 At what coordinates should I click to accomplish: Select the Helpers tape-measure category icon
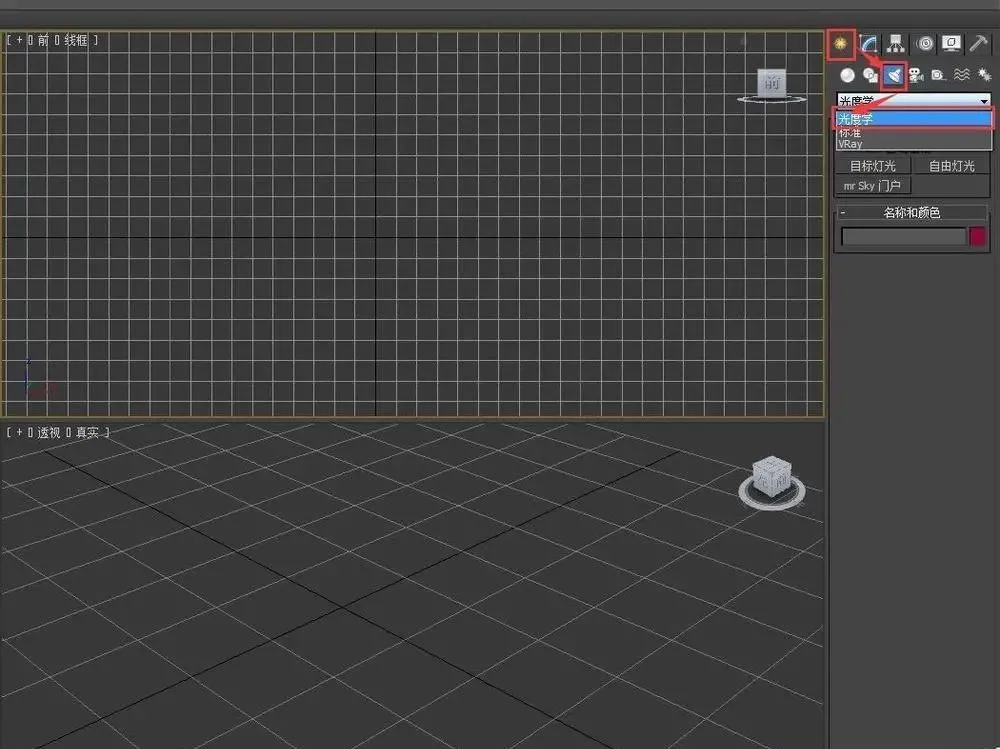pos(938,75)
